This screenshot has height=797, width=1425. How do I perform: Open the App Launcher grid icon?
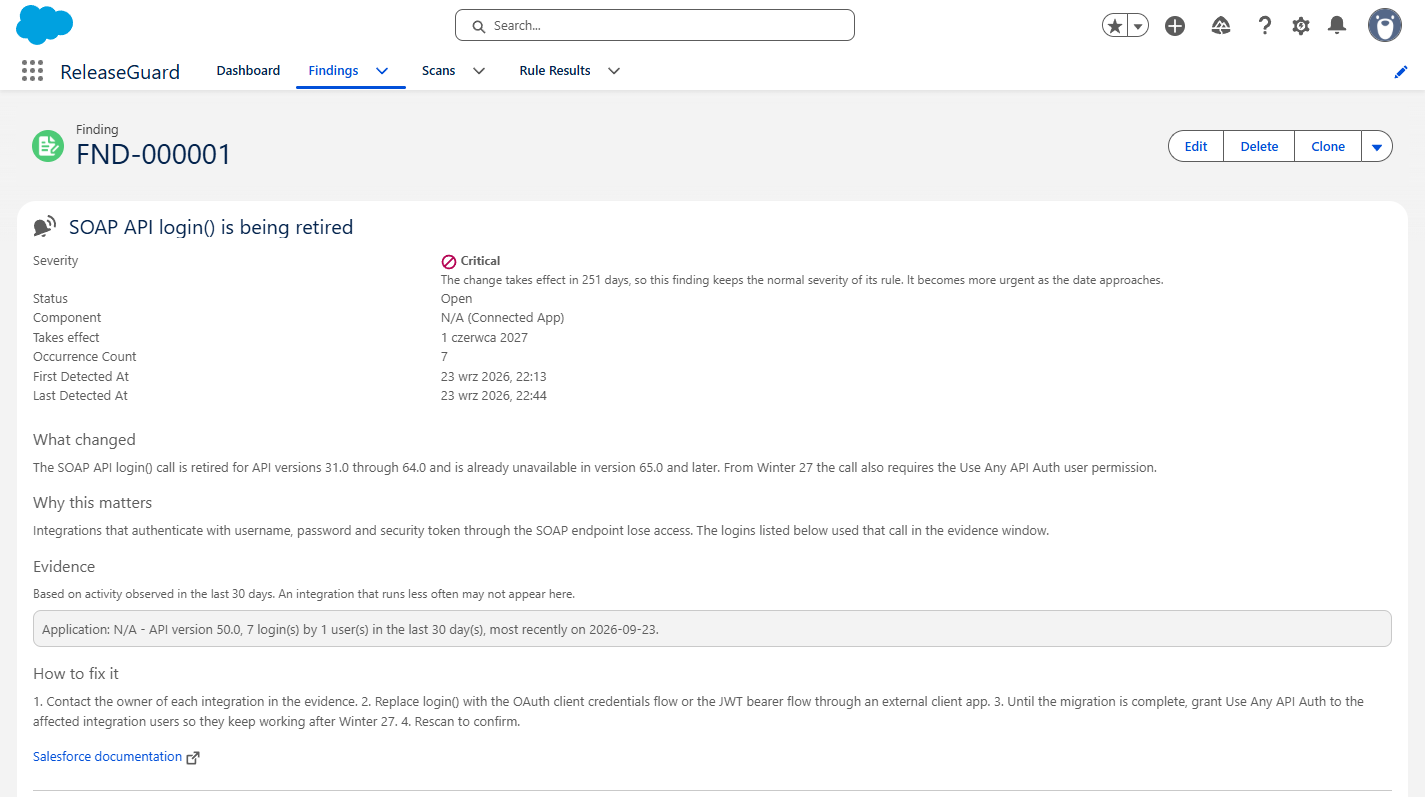[32, 71]
